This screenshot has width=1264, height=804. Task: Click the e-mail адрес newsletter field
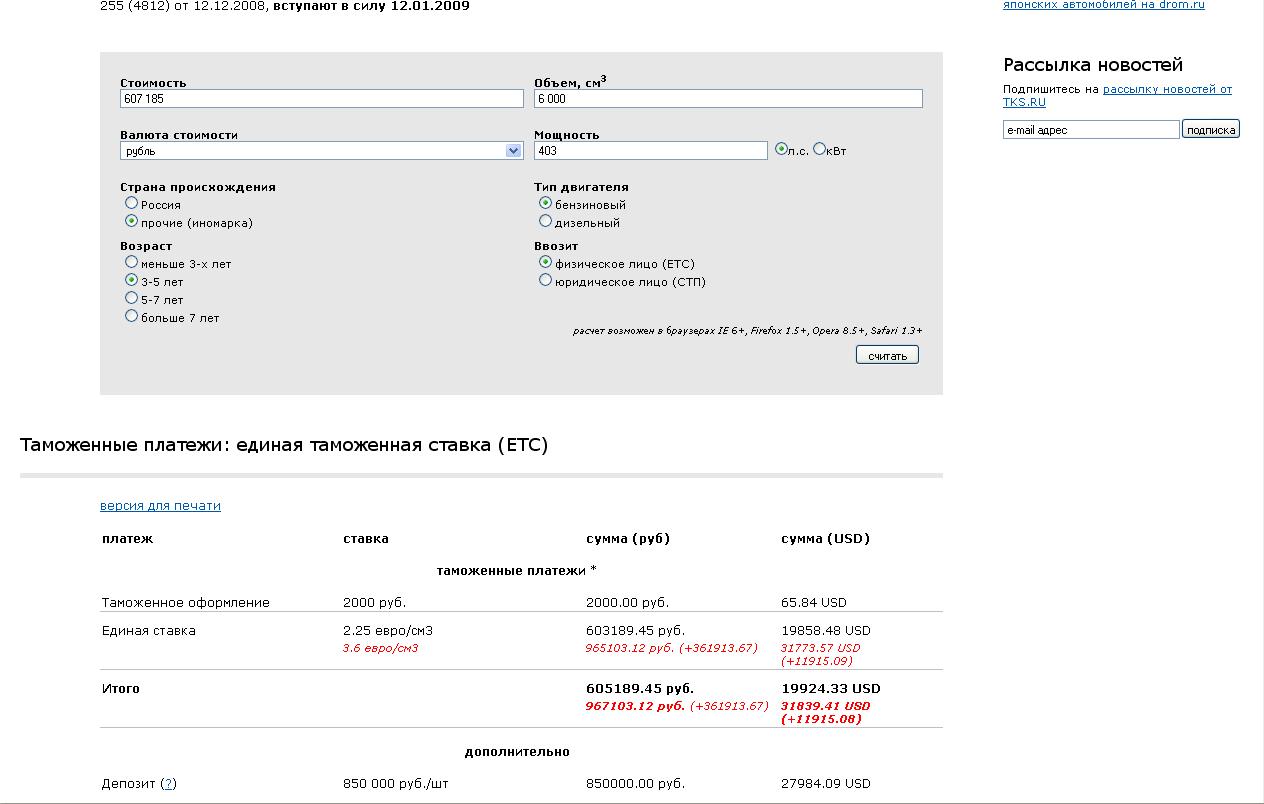point(1091,130)
